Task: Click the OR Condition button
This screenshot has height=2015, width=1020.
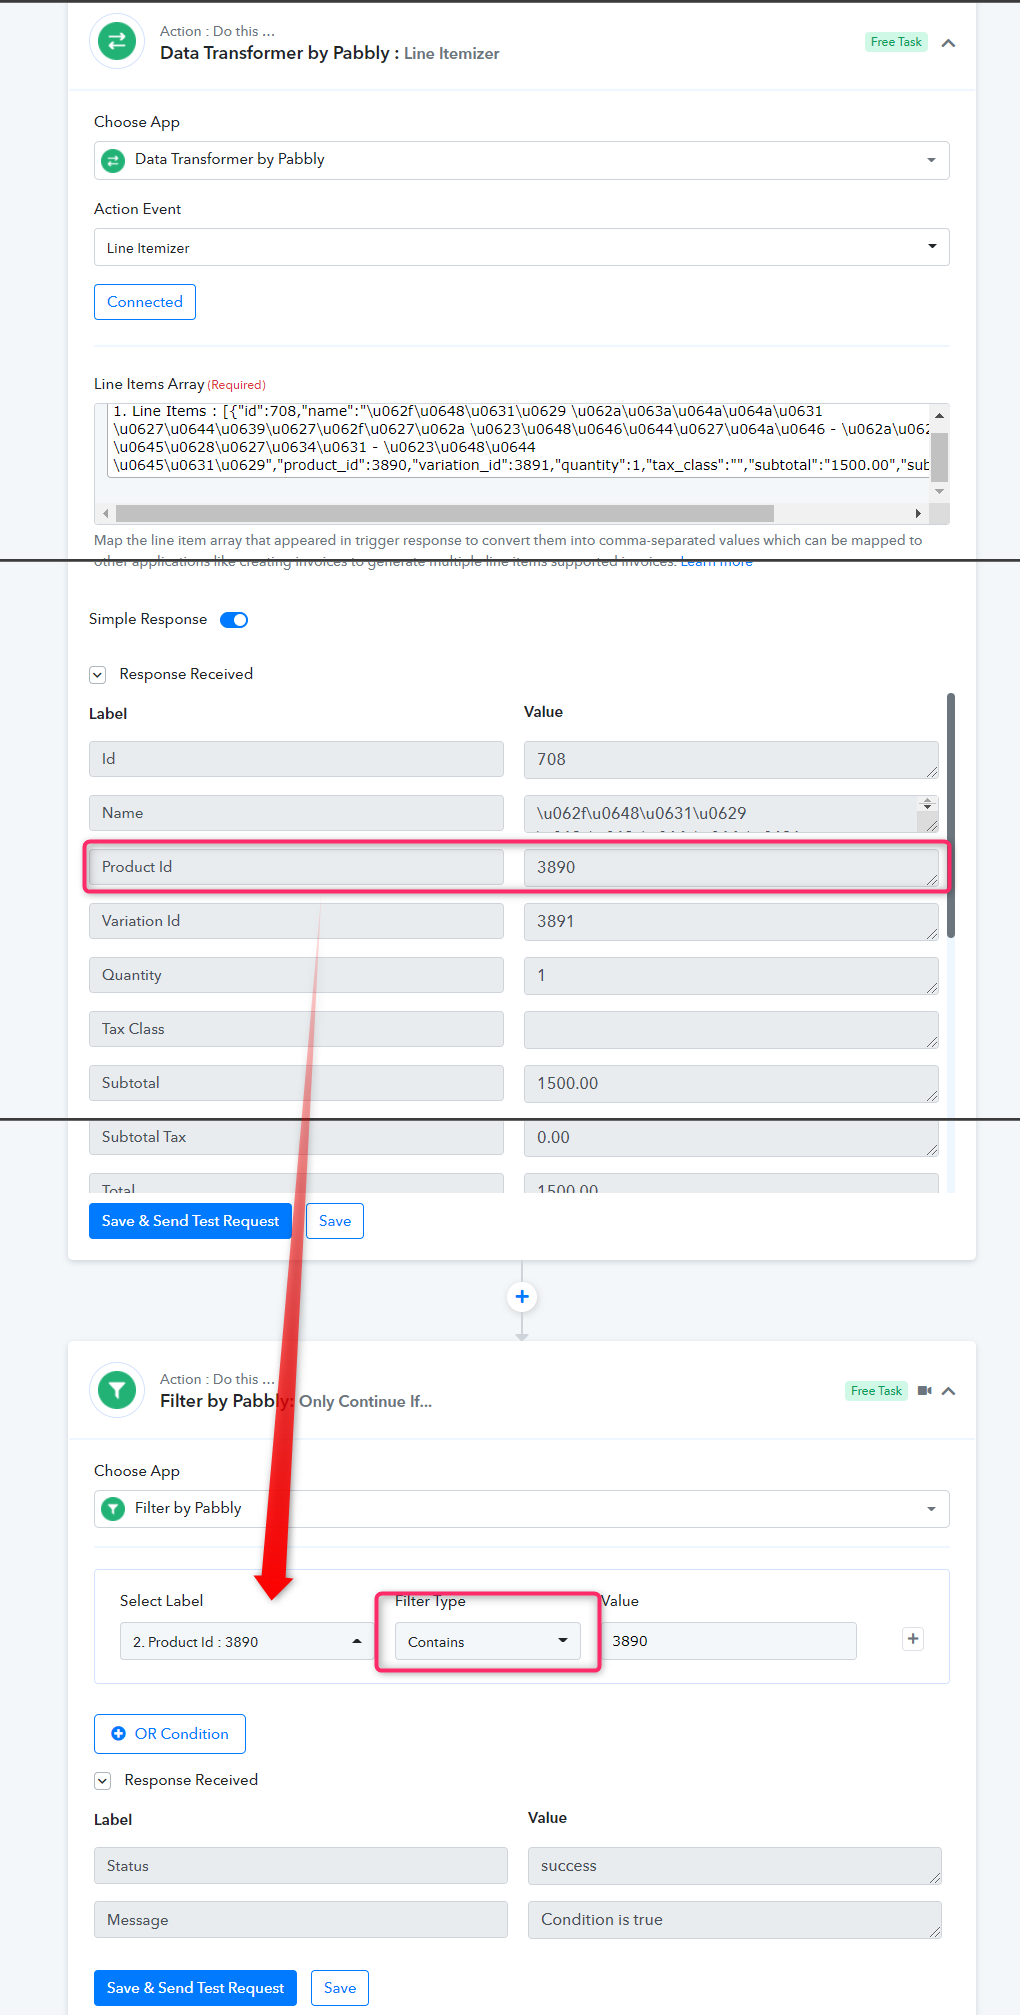Action: pos(170,1734)
